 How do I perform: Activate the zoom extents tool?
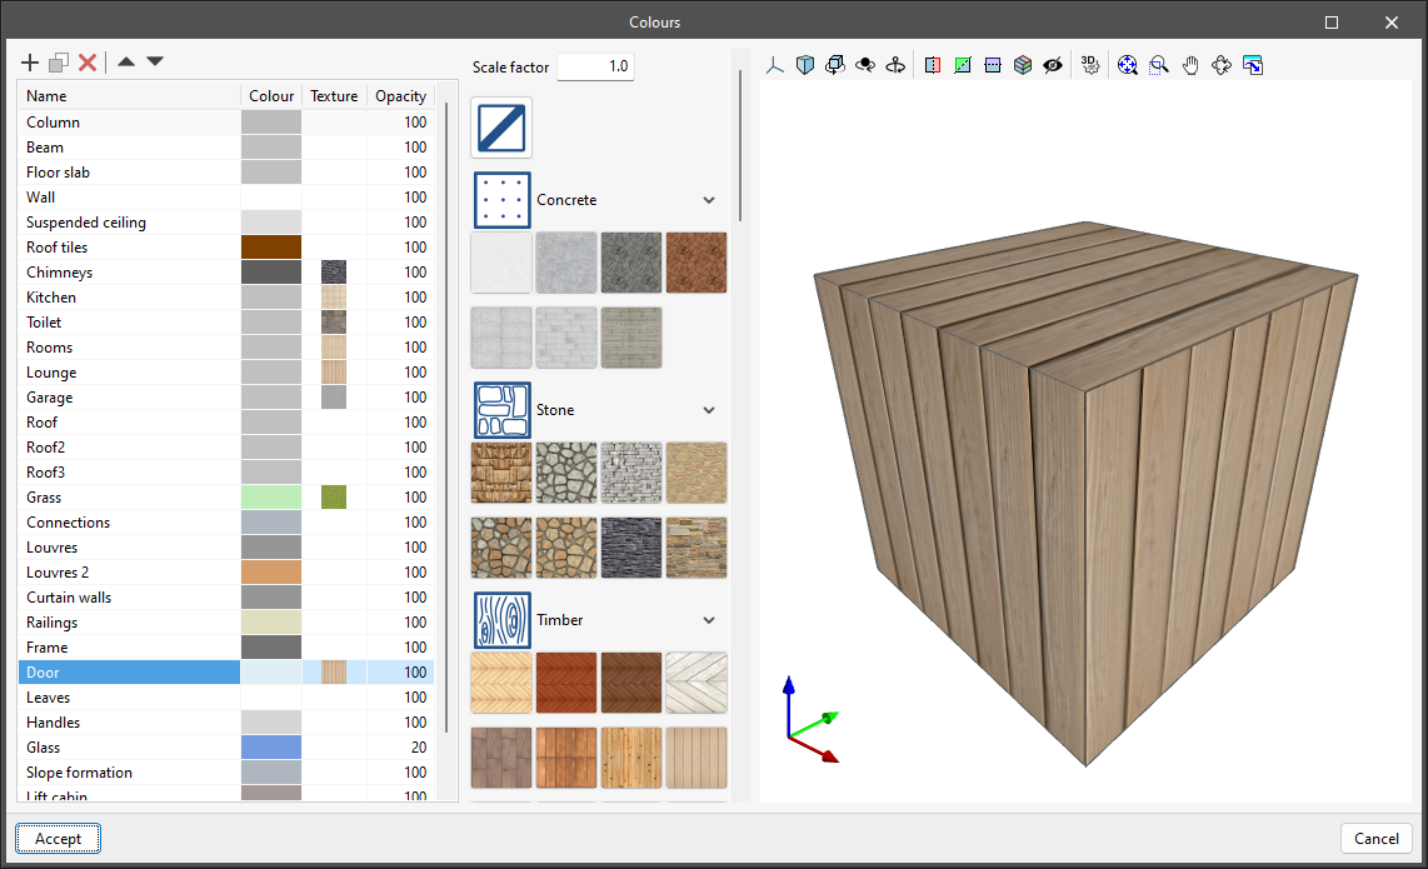(x=1127, y=64)
